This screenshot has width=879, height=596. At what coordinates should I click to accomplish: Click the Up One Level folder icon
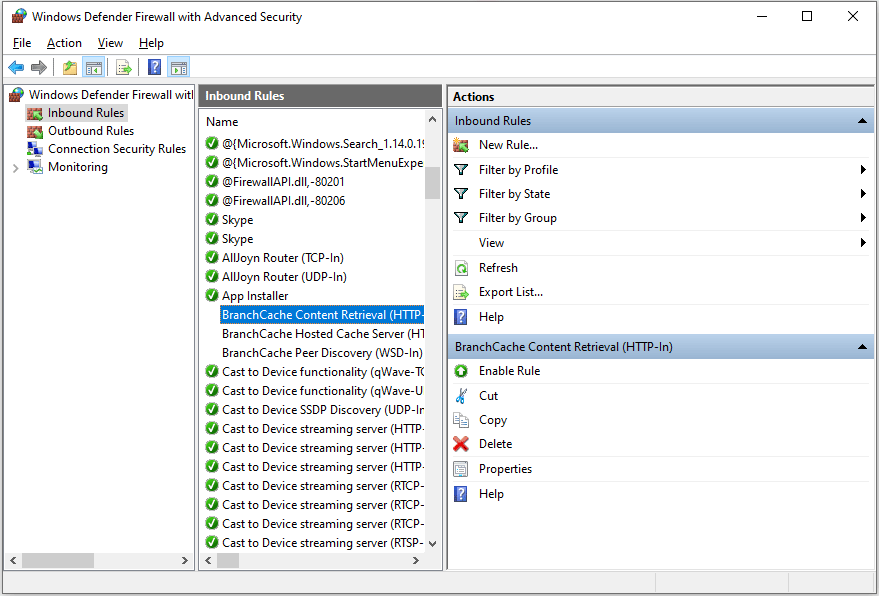tap(69, 68)
